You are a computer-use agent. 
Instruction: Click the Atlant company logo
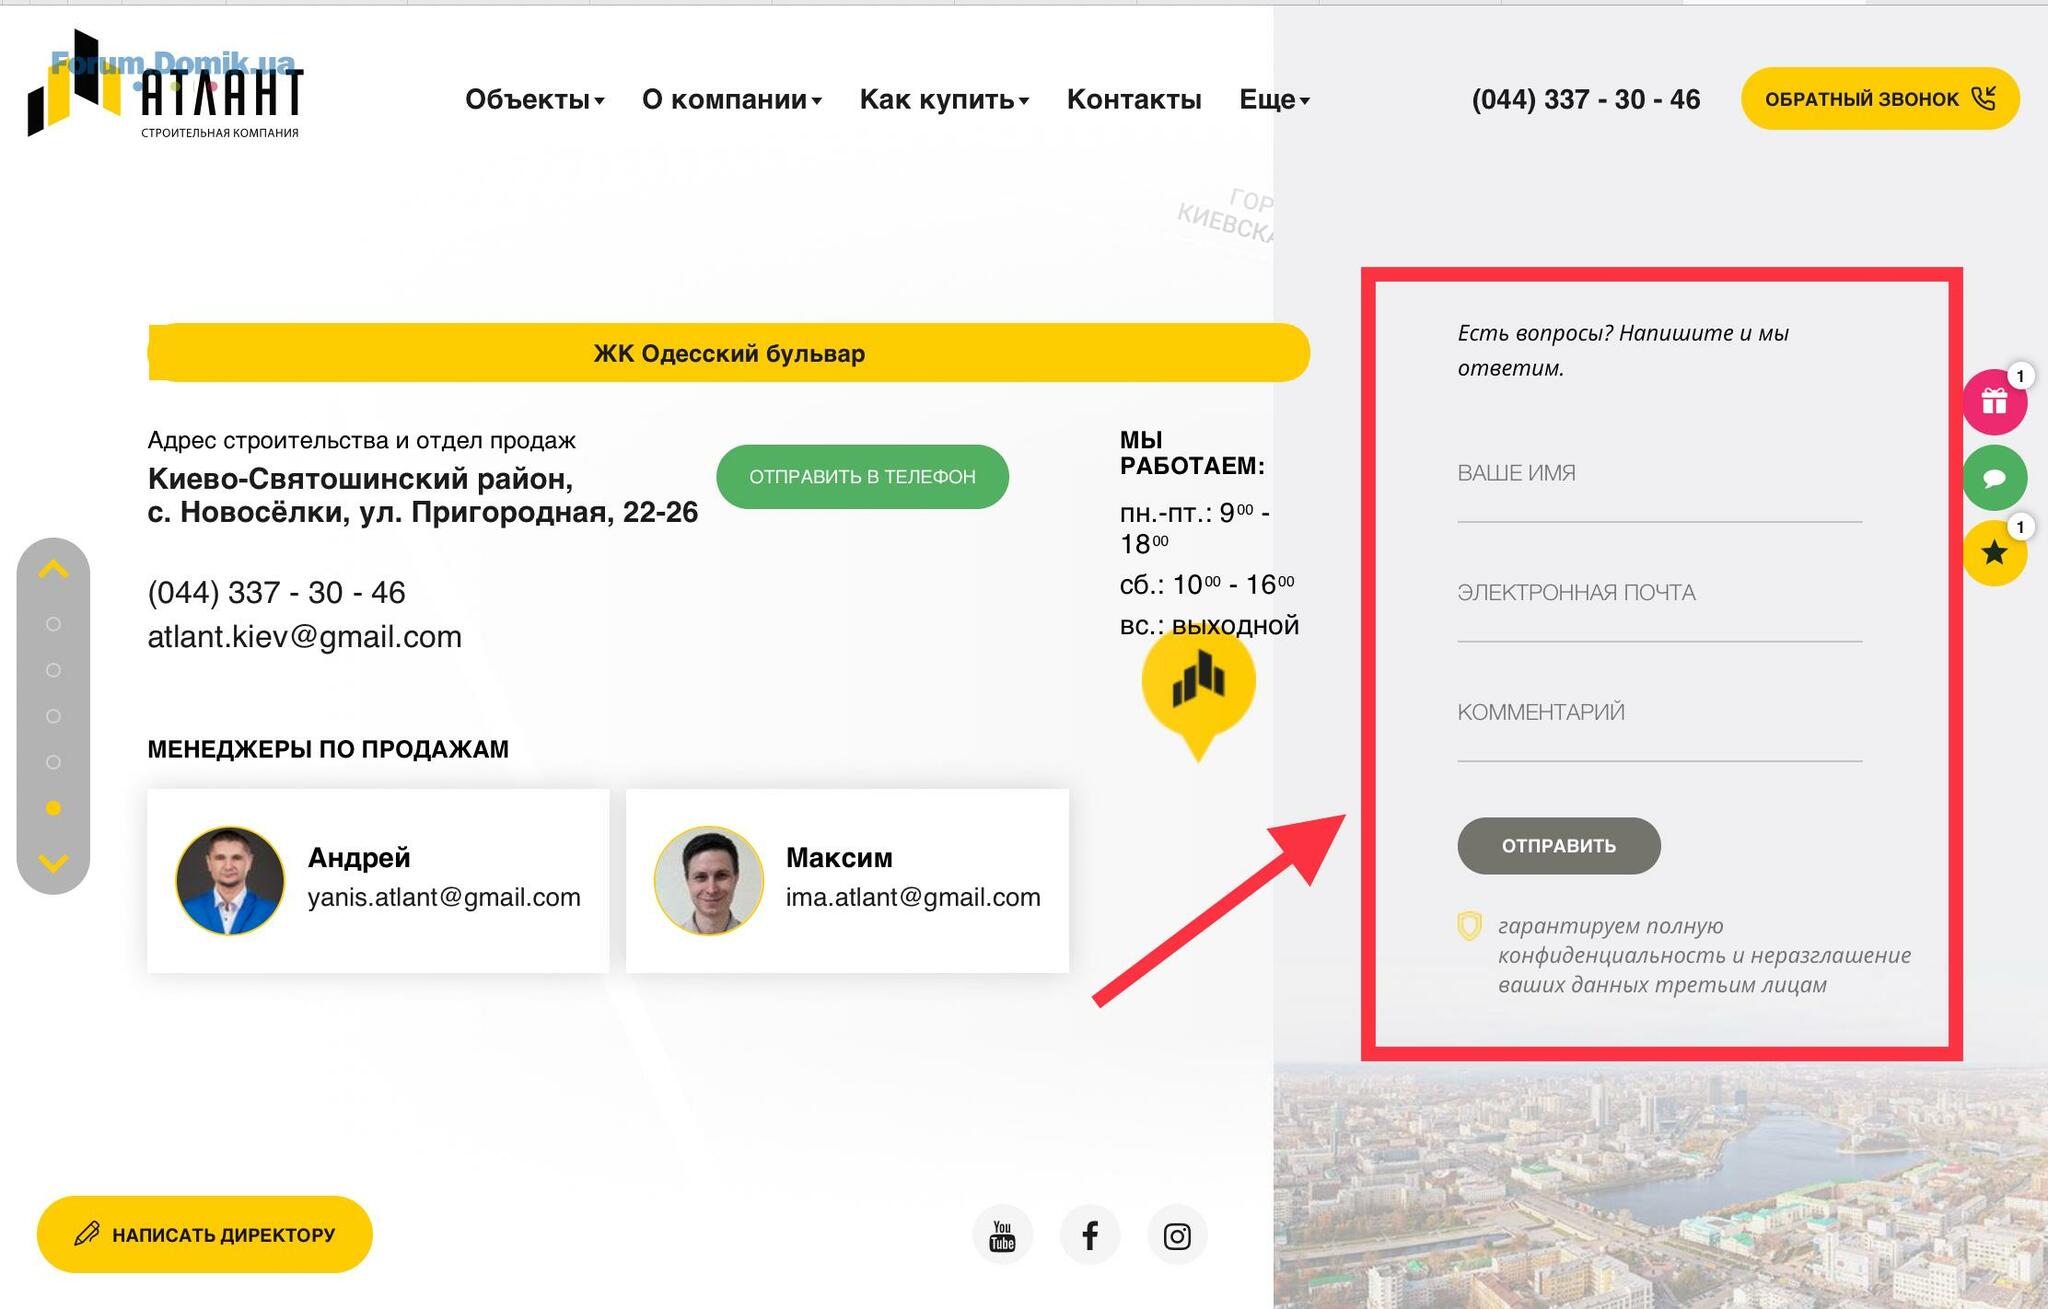click(165, 85)
